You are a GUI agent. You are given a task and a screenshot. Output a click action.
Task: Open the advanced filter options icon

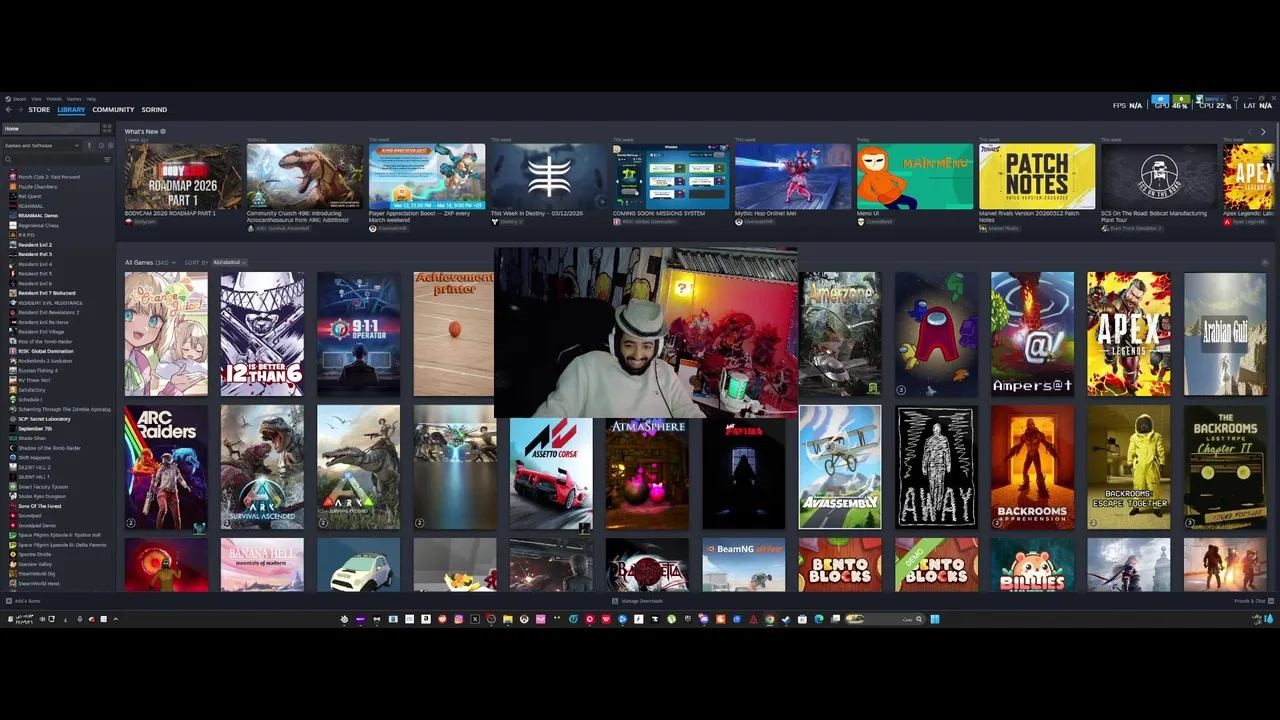click(x=107, y=160)
